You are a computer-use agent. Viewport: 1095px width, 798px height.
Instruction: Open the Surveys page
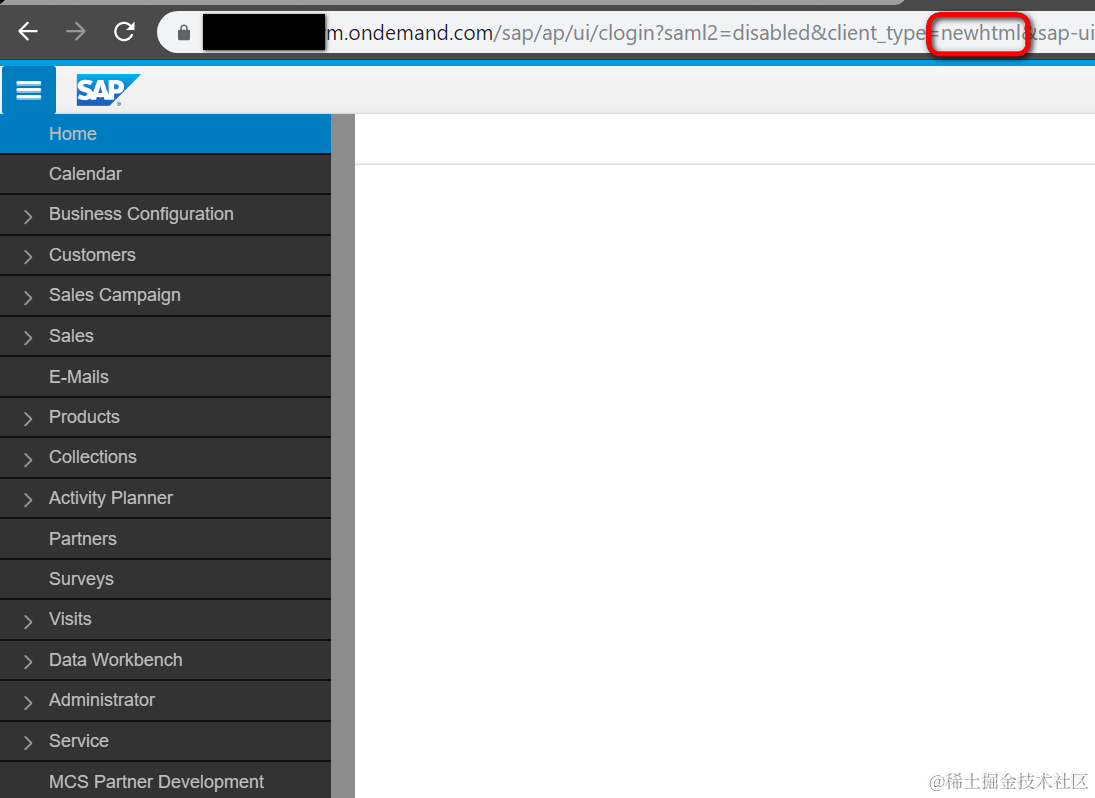pos(81,579)
